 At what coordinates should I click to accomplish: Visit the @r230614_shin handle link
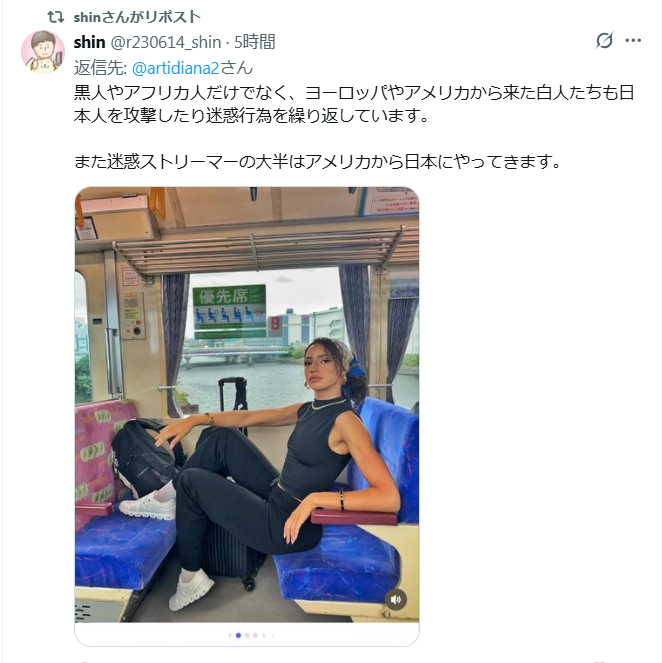click(166, 42)
